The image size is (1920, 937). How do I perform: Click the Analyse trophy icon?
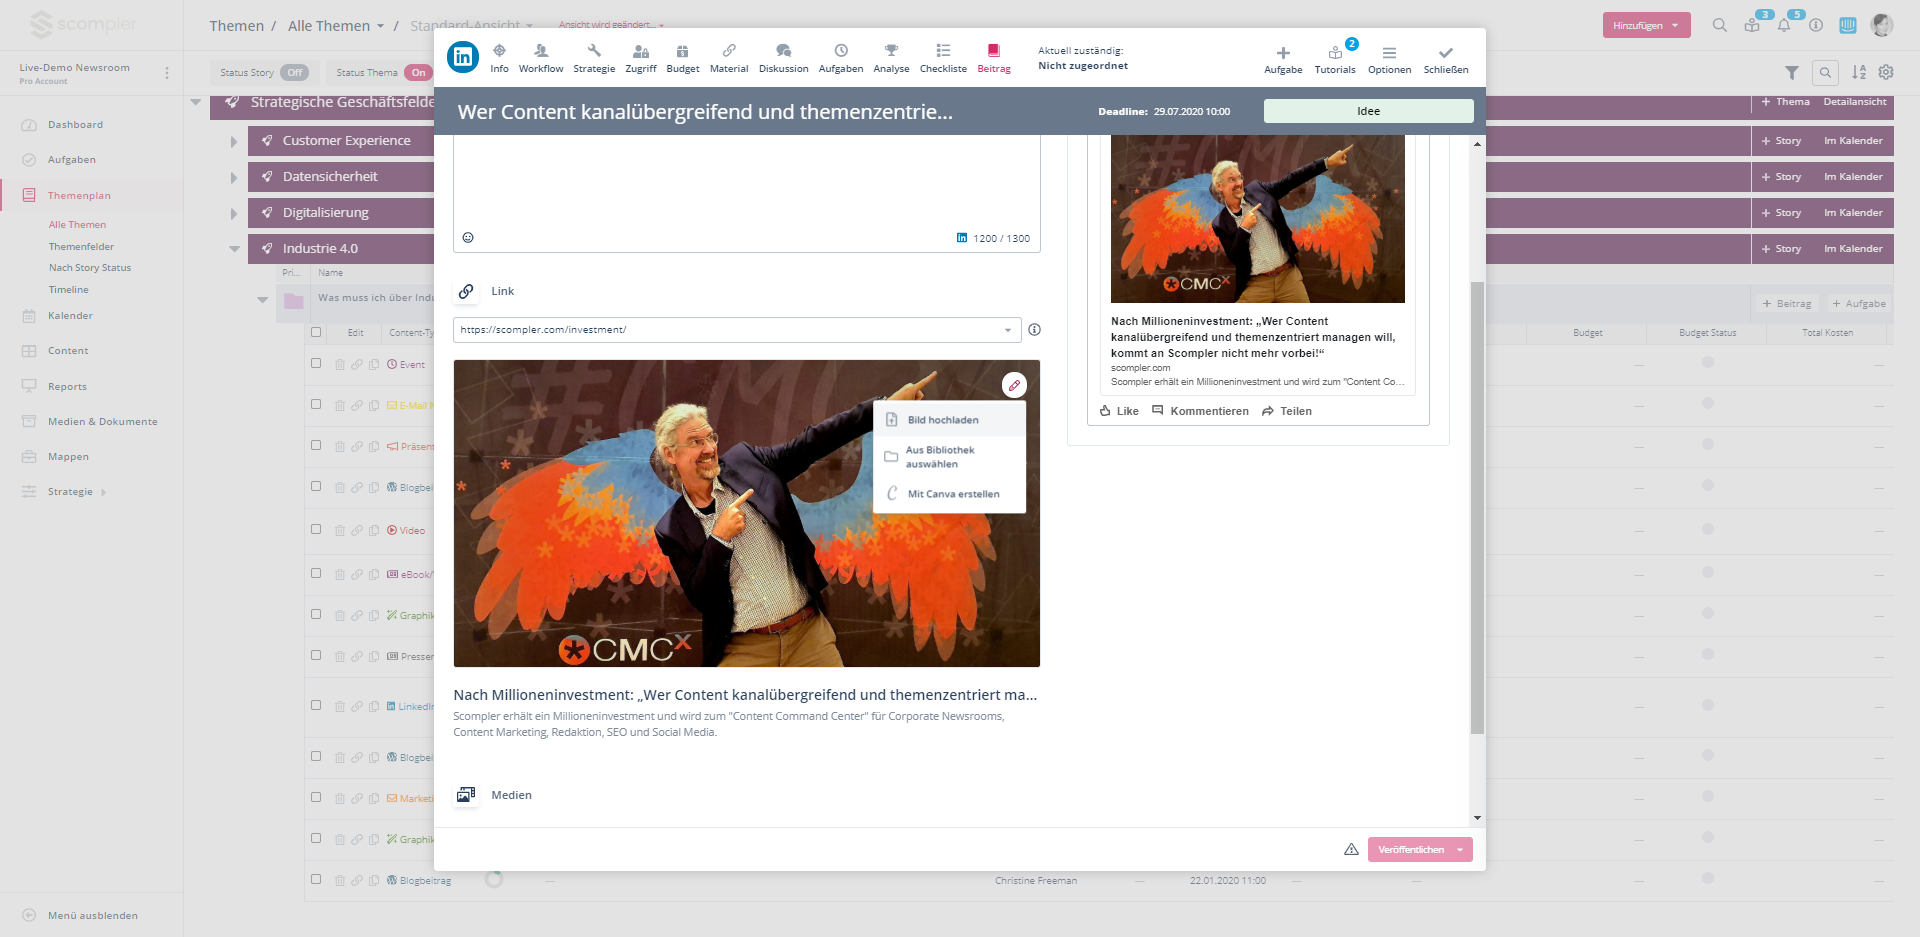tap(890, 52)
